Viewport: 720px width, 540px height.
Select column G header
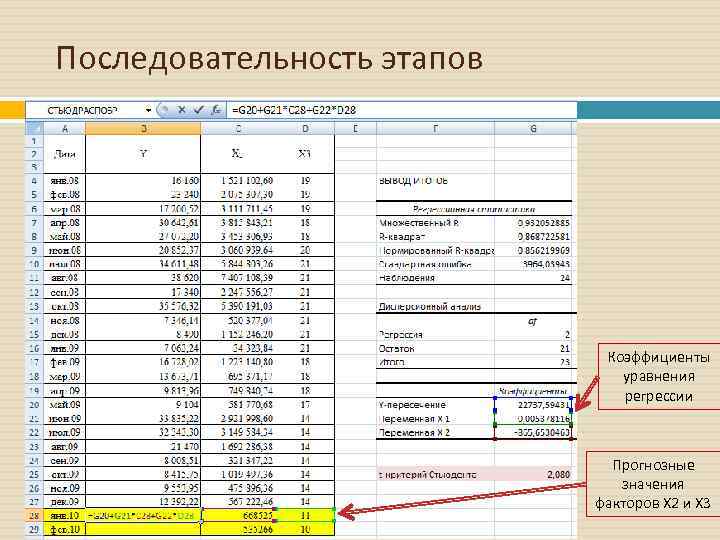pyautogui.click(x=533, y=129)
